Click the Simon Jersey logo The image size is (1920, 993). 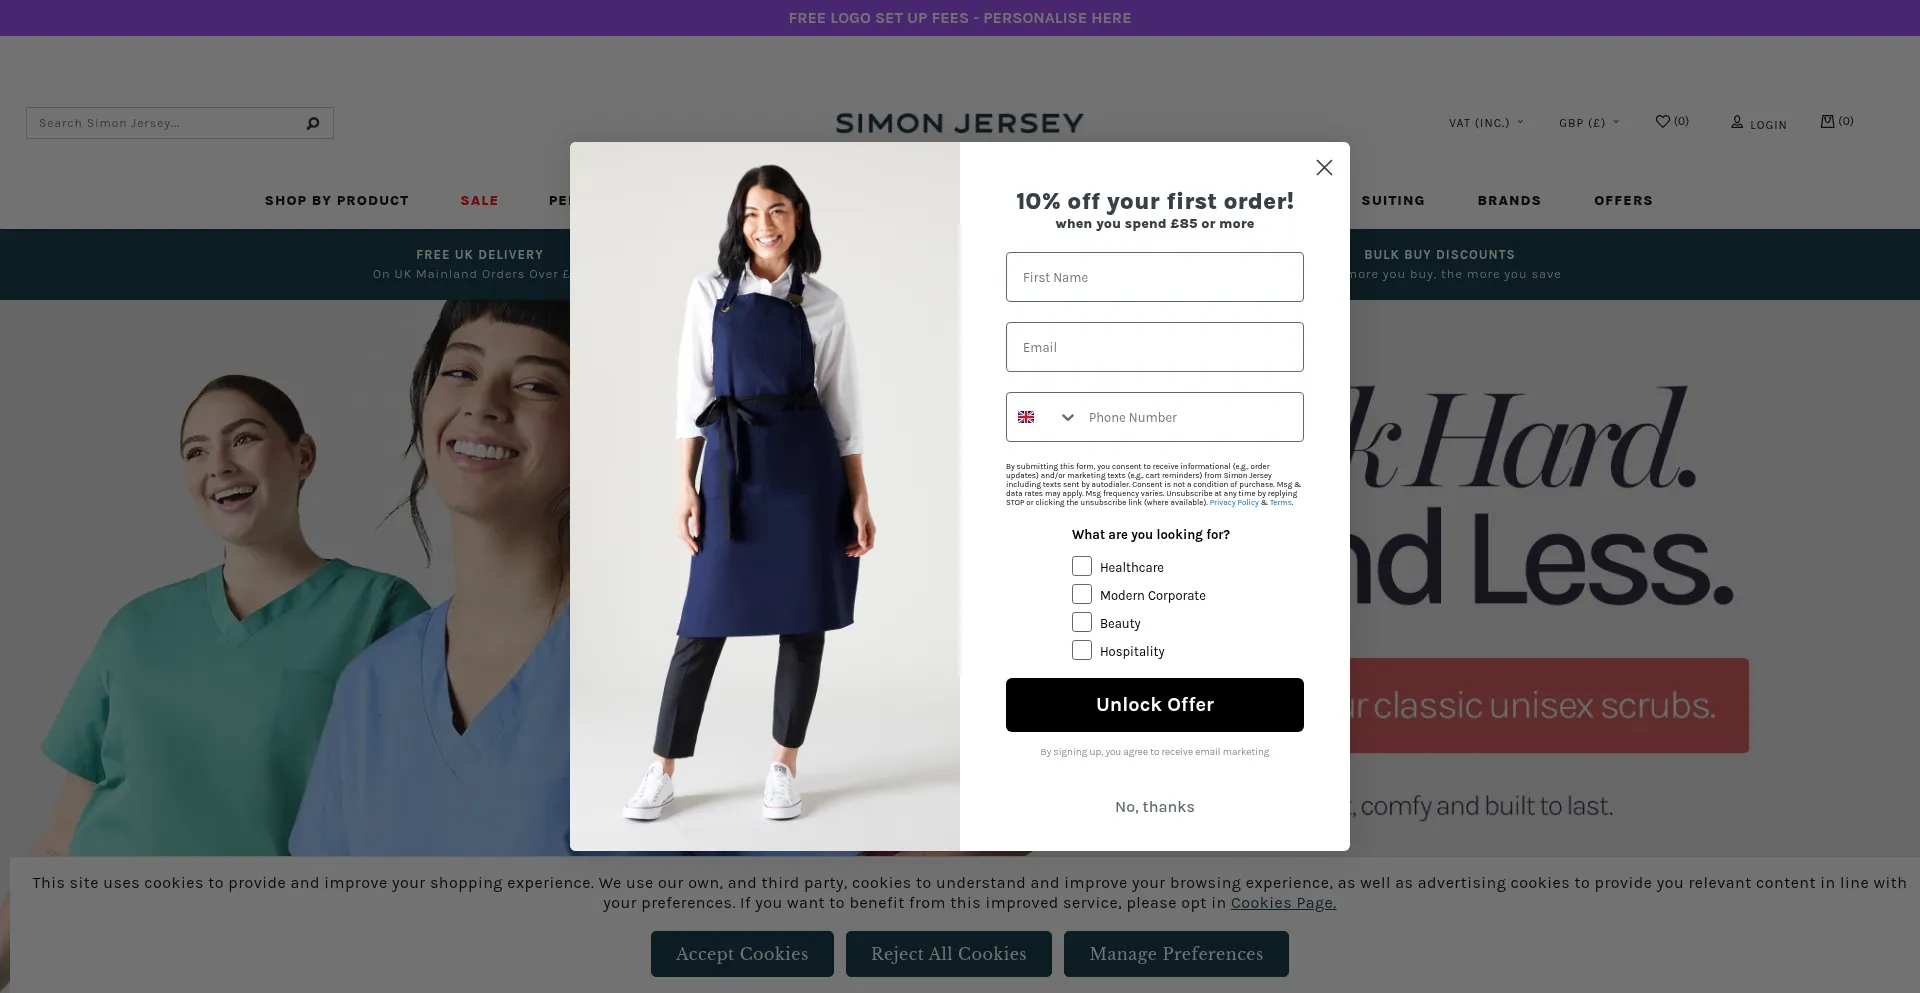click(960, 123)
